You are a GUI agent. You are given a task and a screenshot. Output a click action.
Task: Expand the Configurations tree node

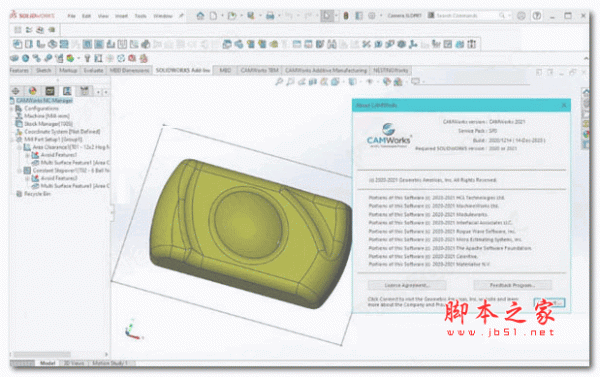point(11,109)
